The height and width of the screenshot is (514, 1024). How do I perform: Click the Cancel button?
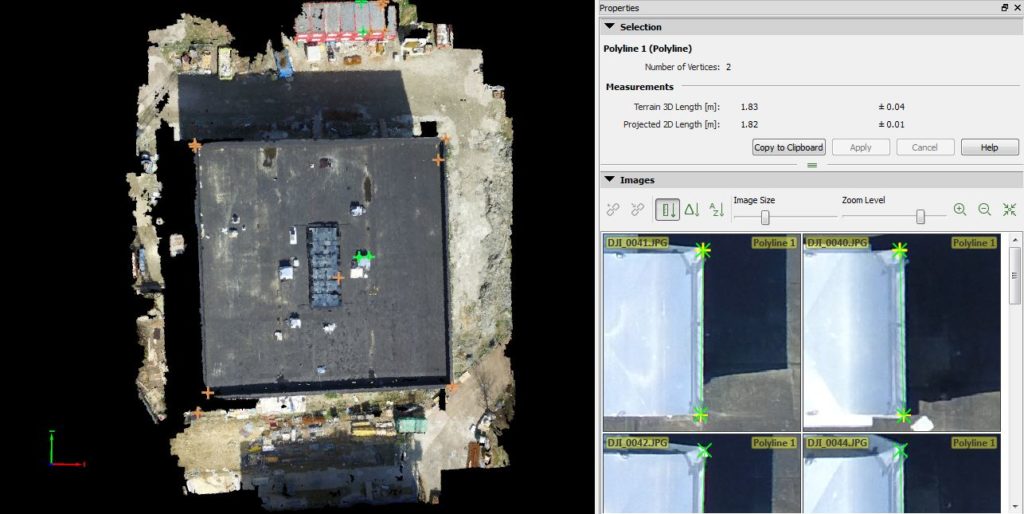tap(925, 147)
